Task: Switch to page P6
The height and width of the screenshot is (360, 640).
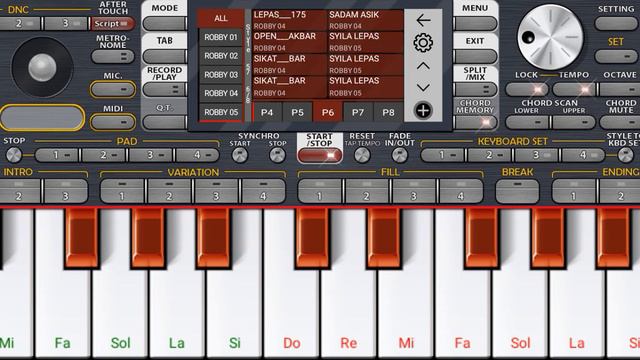Action: pos(328,112)
